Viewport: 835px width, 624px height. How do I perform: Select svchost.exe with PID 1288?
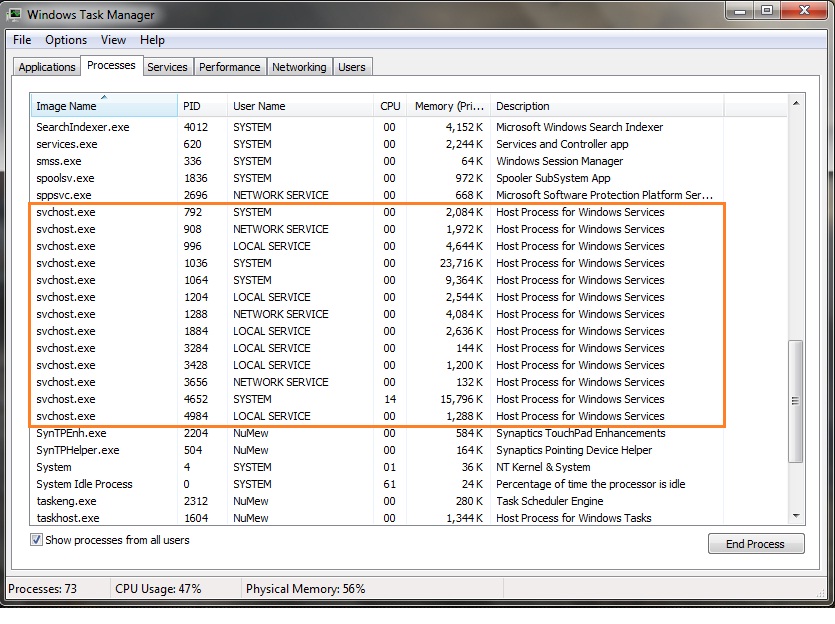click(x=377, y=315)
